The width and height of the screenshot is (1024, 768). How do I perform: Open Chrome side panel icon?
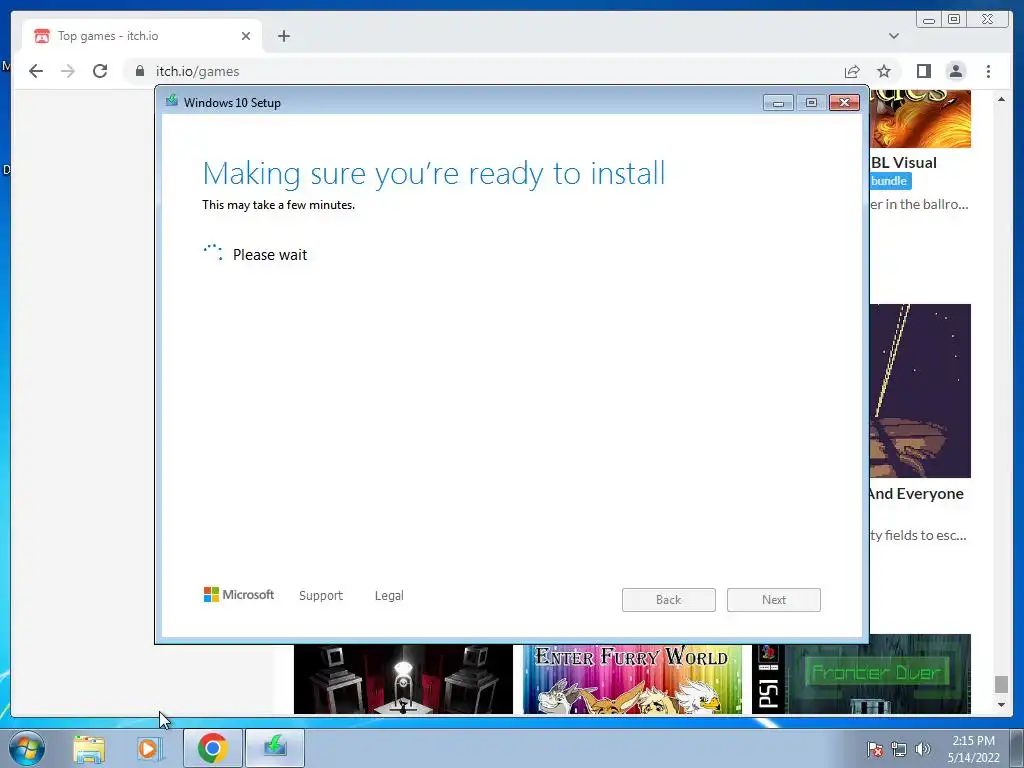point(923,71)
